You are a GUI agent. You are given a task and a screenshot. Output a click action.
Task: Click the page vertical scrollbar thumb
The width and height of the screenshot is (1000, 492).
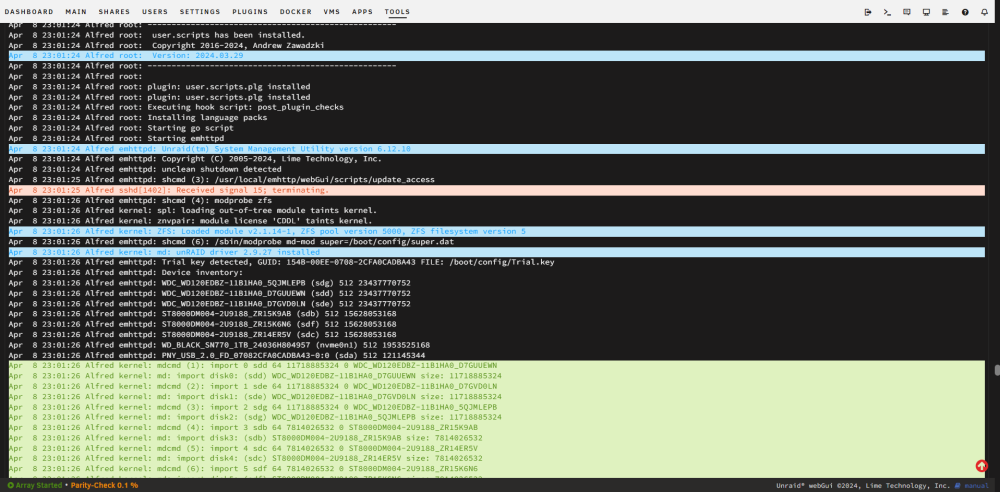pos(997,370)
